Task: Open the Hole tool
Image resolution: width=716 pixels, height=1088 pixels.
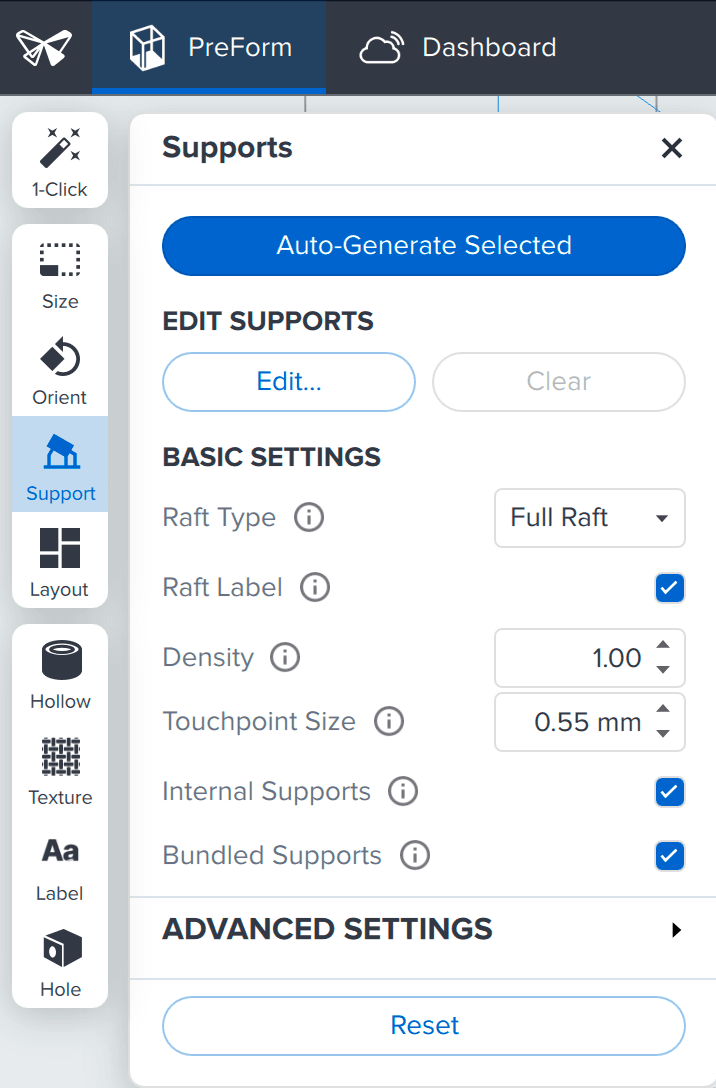Action: click(x=59, y=961)
